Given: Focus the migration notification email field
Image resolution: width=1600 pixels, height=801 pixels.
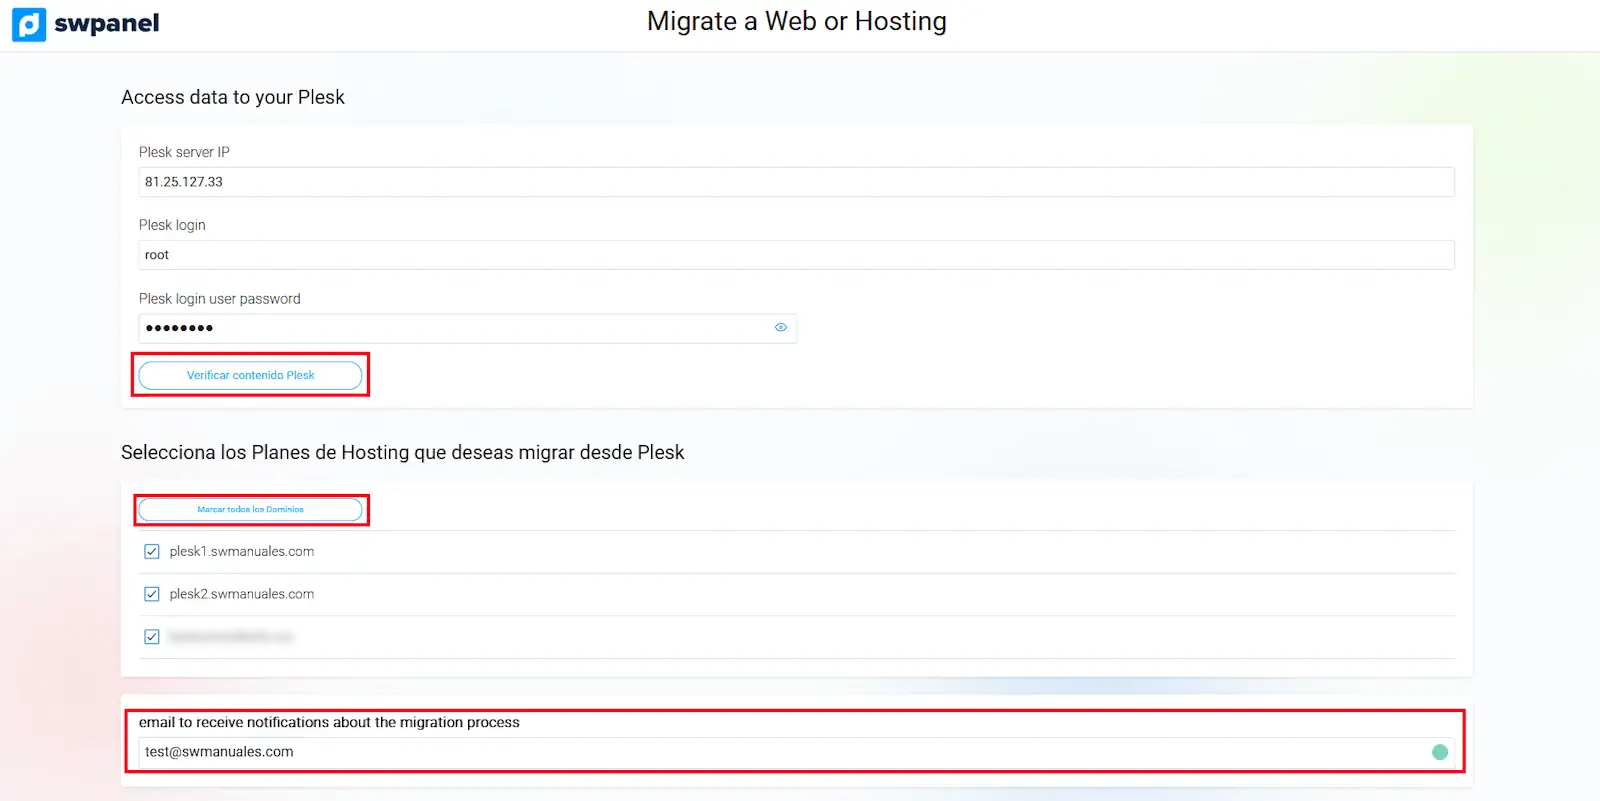Looking at the screenshot, I should coord(780,752).
